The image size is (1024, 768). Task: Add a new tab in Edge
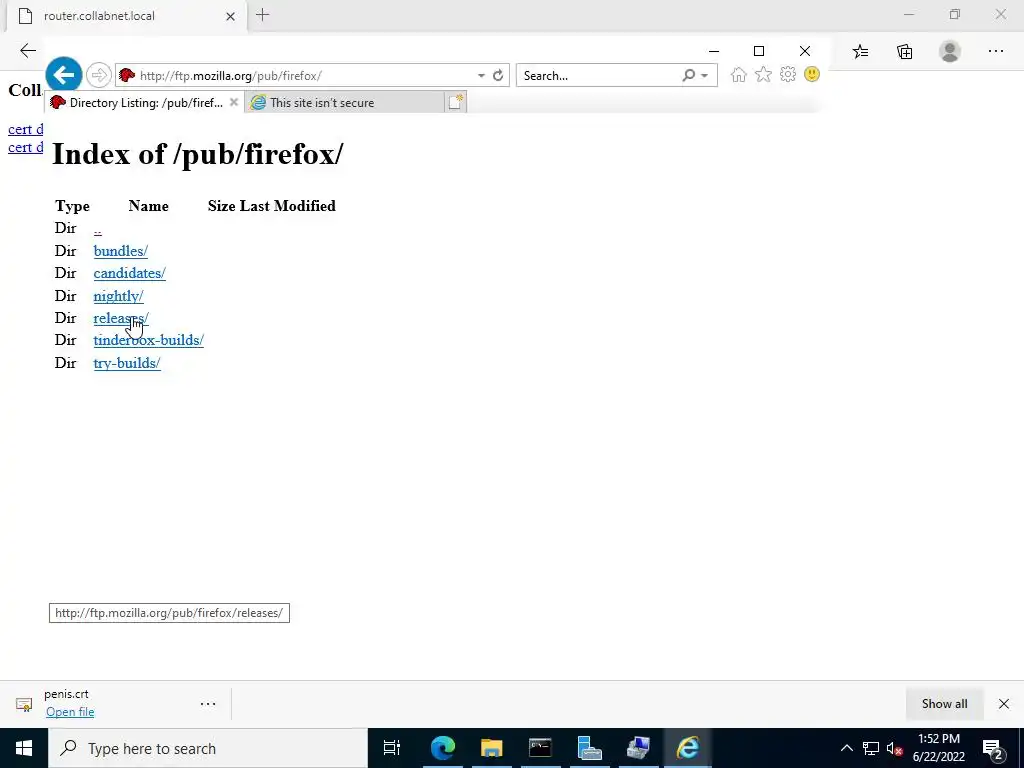pyautogui.click(x=263, y=15)
